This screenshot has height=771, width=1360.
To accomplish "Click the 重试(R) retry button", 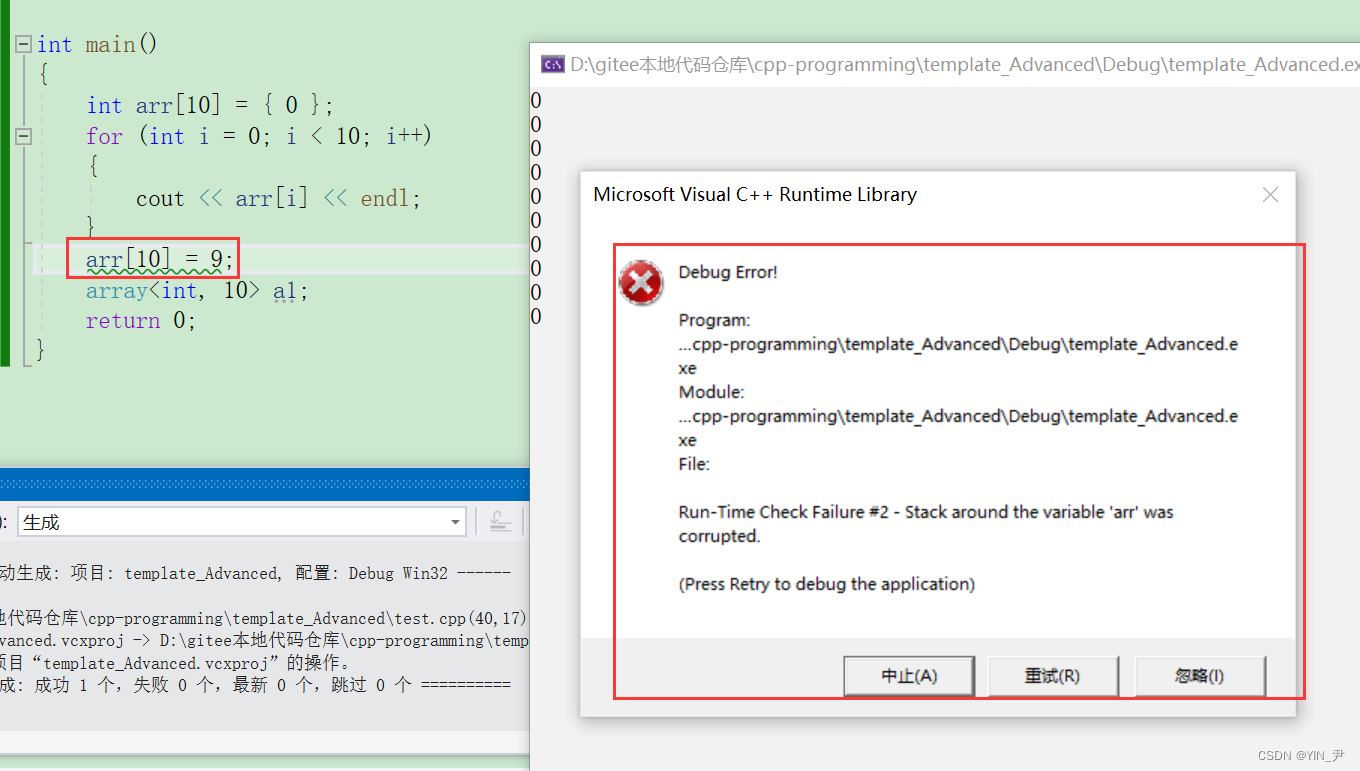I will pos(1053,676).
